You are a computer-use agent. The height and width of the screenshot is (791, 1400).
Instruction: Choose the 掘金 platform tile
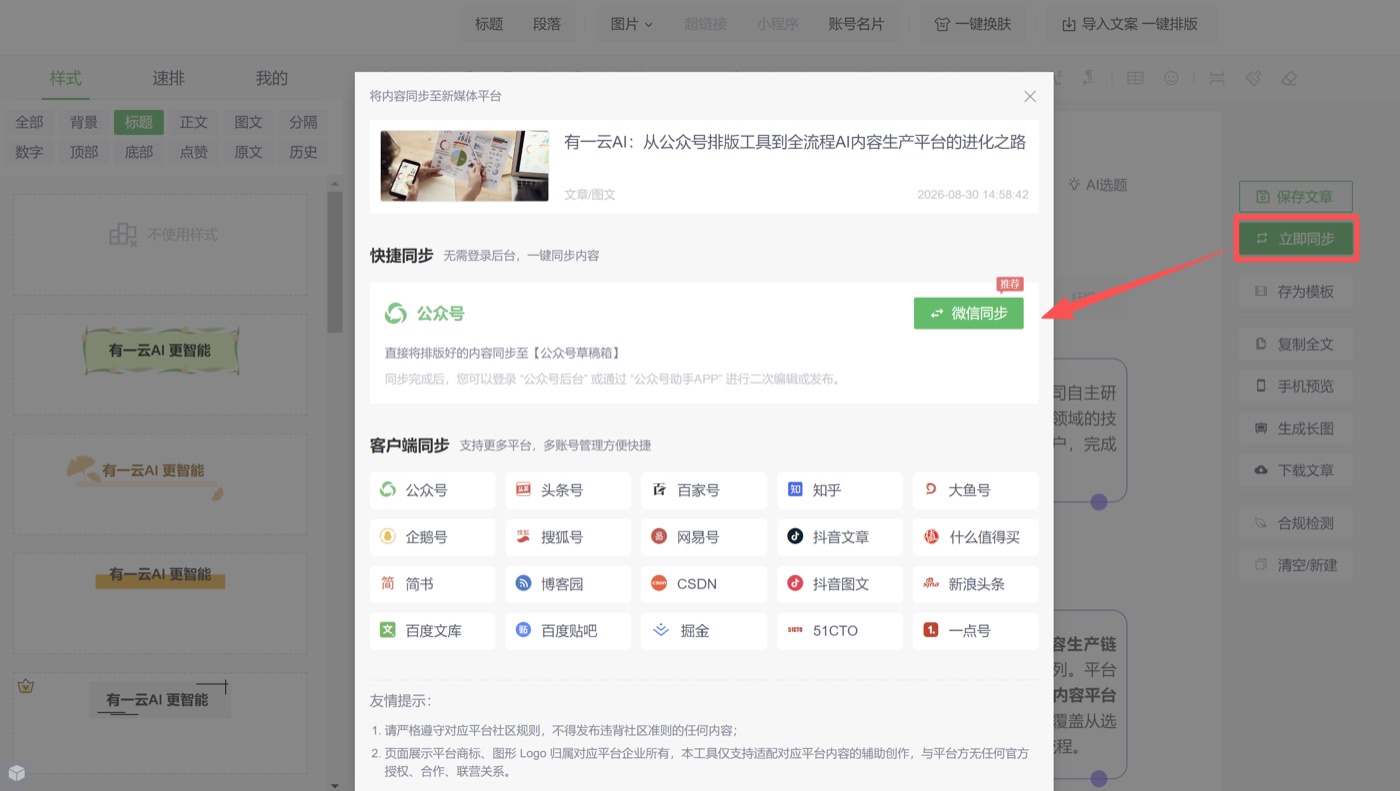coord(704,631)
